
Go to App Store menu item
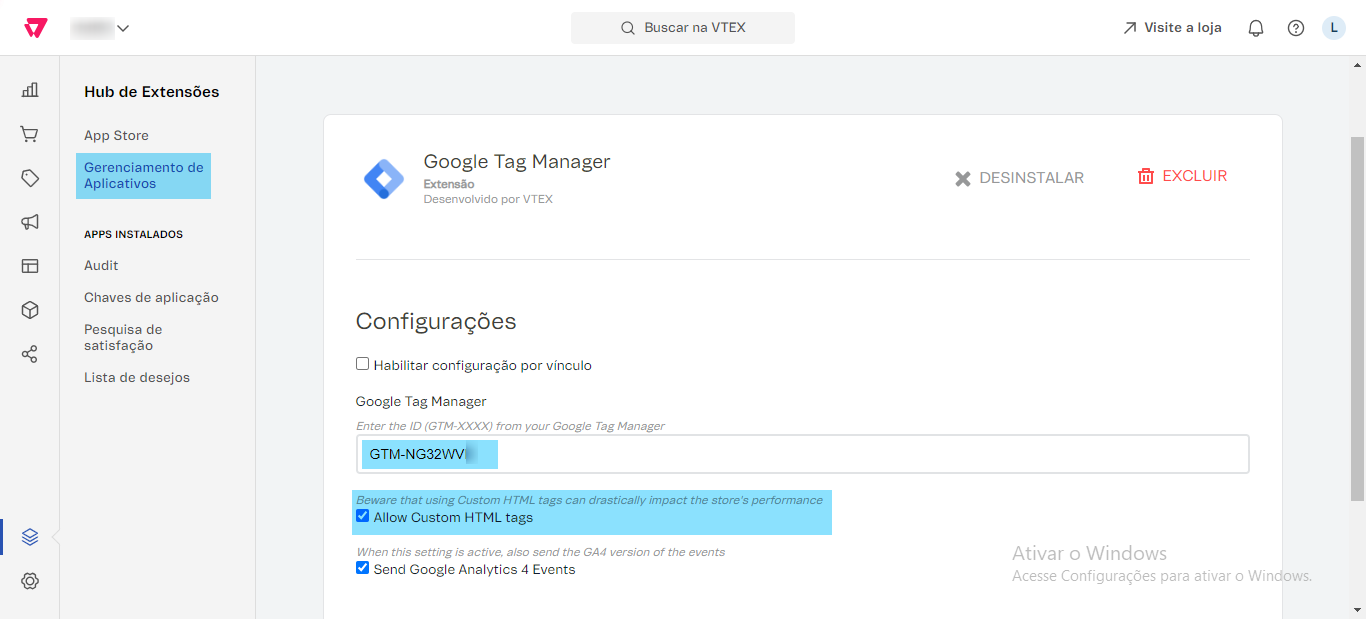coord(116,136)
